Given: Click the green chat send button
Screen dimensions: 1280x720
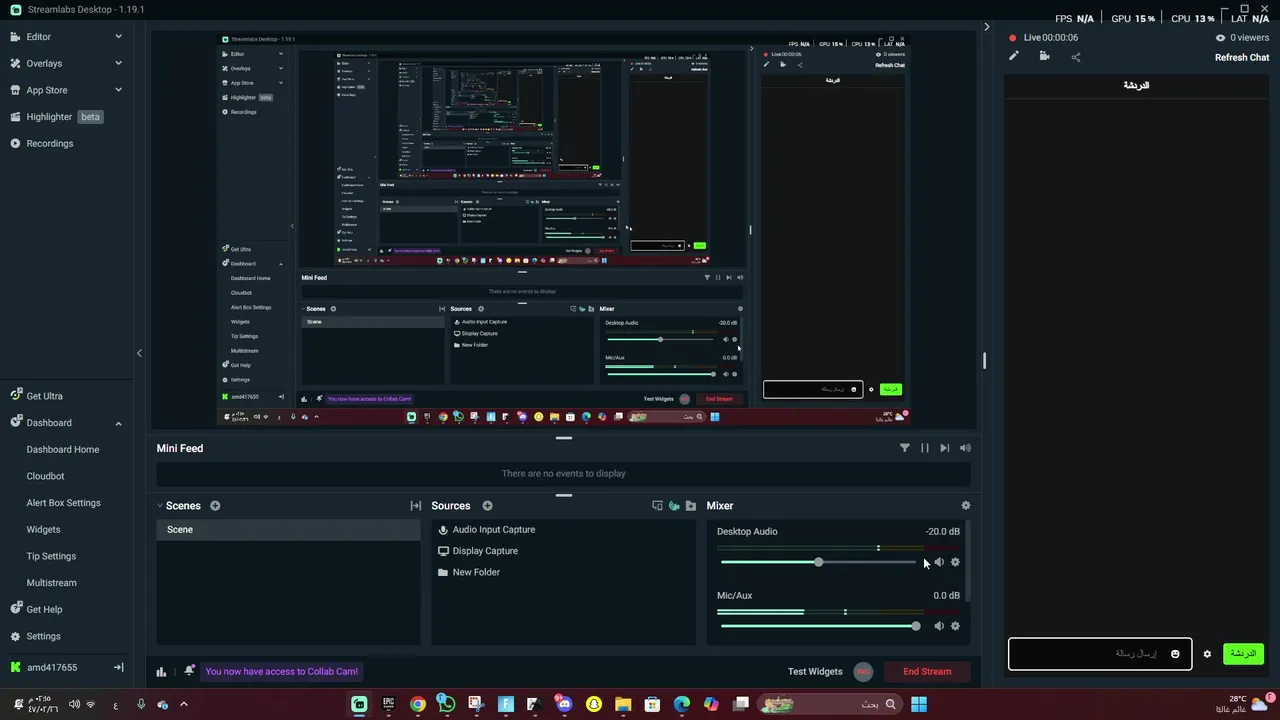Looking at the screenshot, I should [1243, 654].
